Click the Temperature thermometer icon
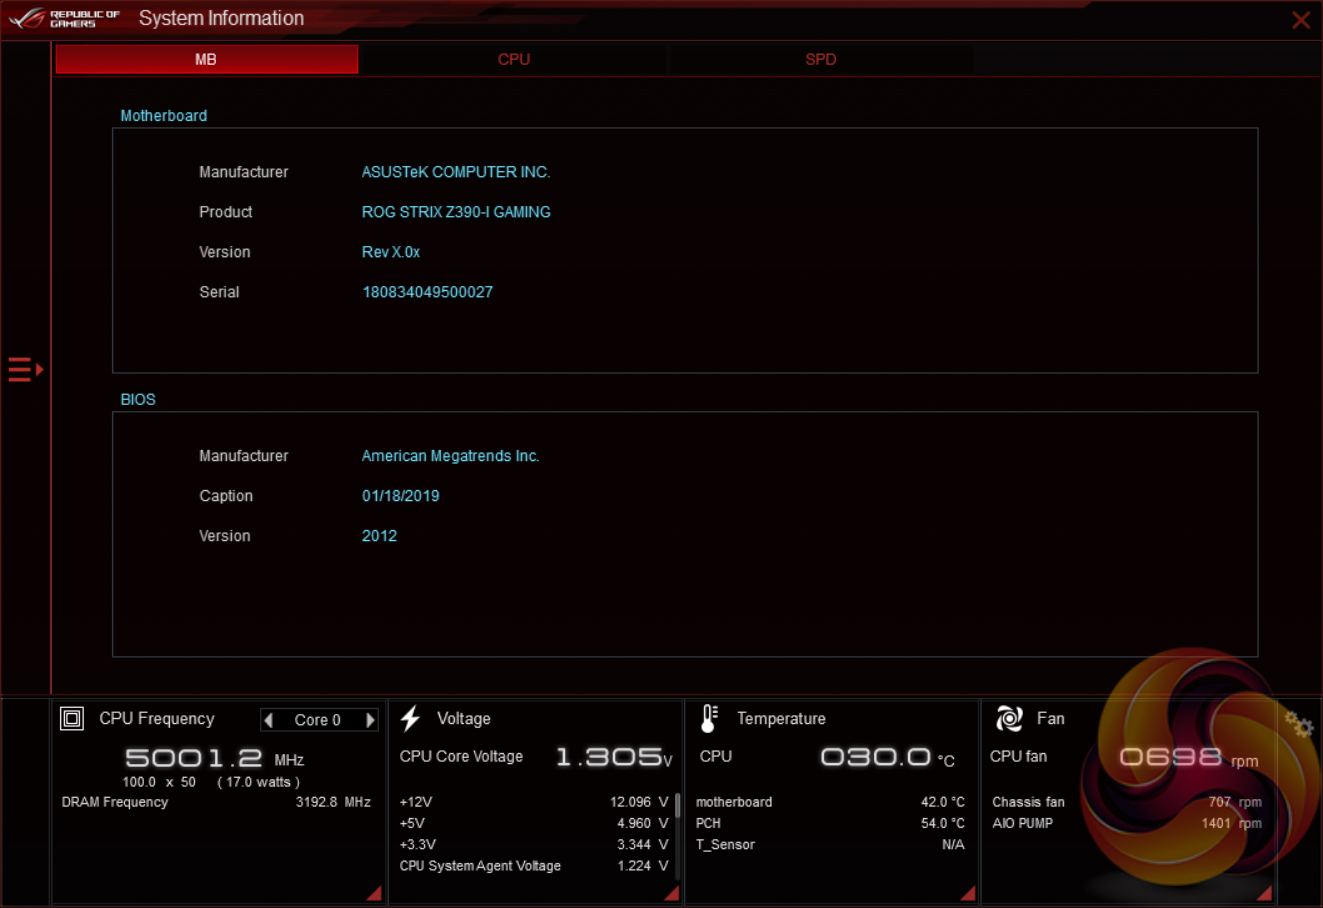 pos(709,718)
